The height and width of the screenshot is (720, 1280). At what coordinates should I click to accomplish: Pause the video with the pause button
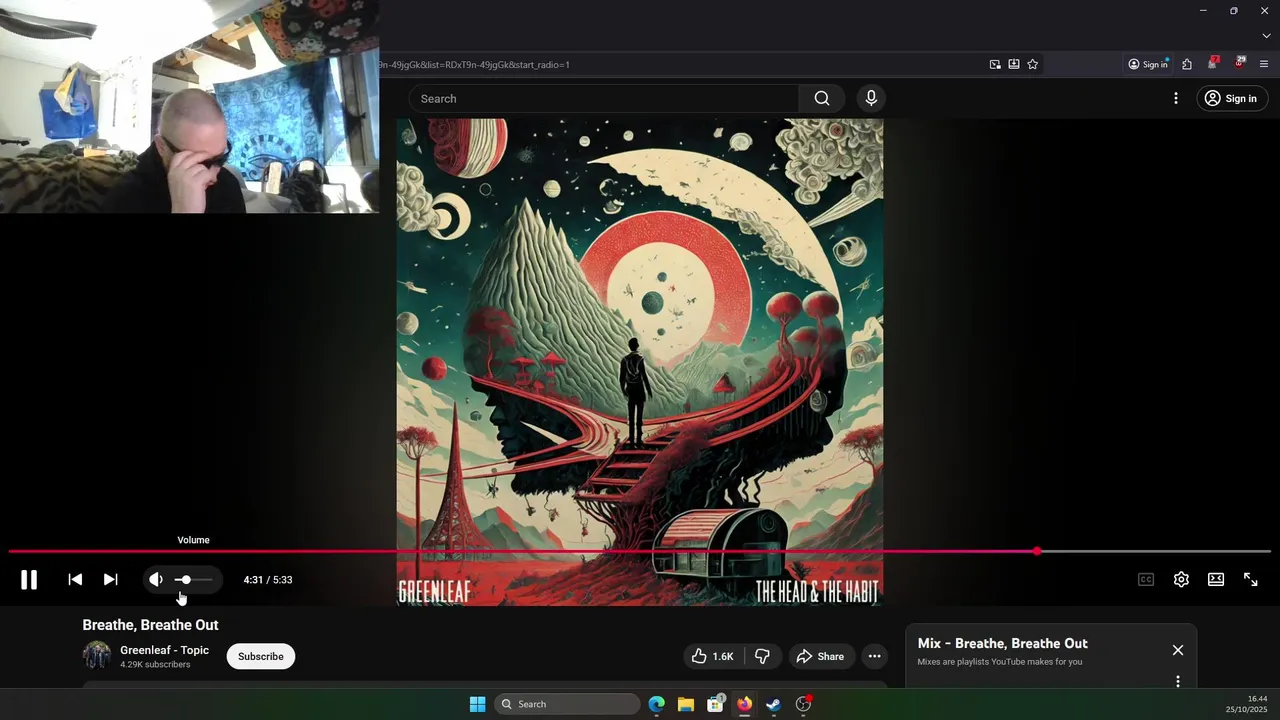tap(28, 580)
